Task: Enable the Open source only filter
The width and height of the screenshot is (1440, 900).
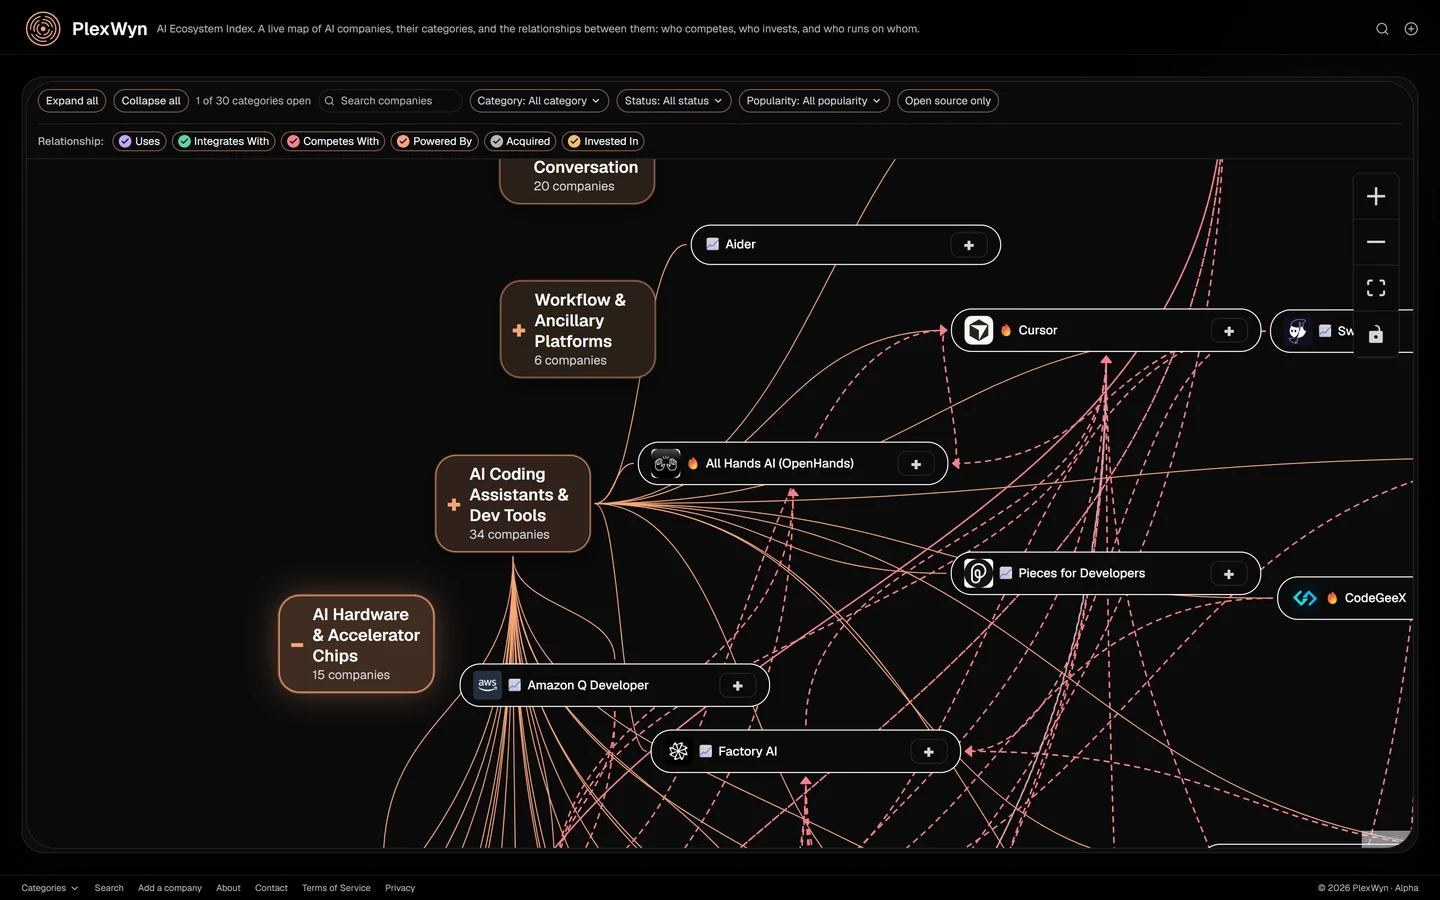Action: click(x=948, y=101)
